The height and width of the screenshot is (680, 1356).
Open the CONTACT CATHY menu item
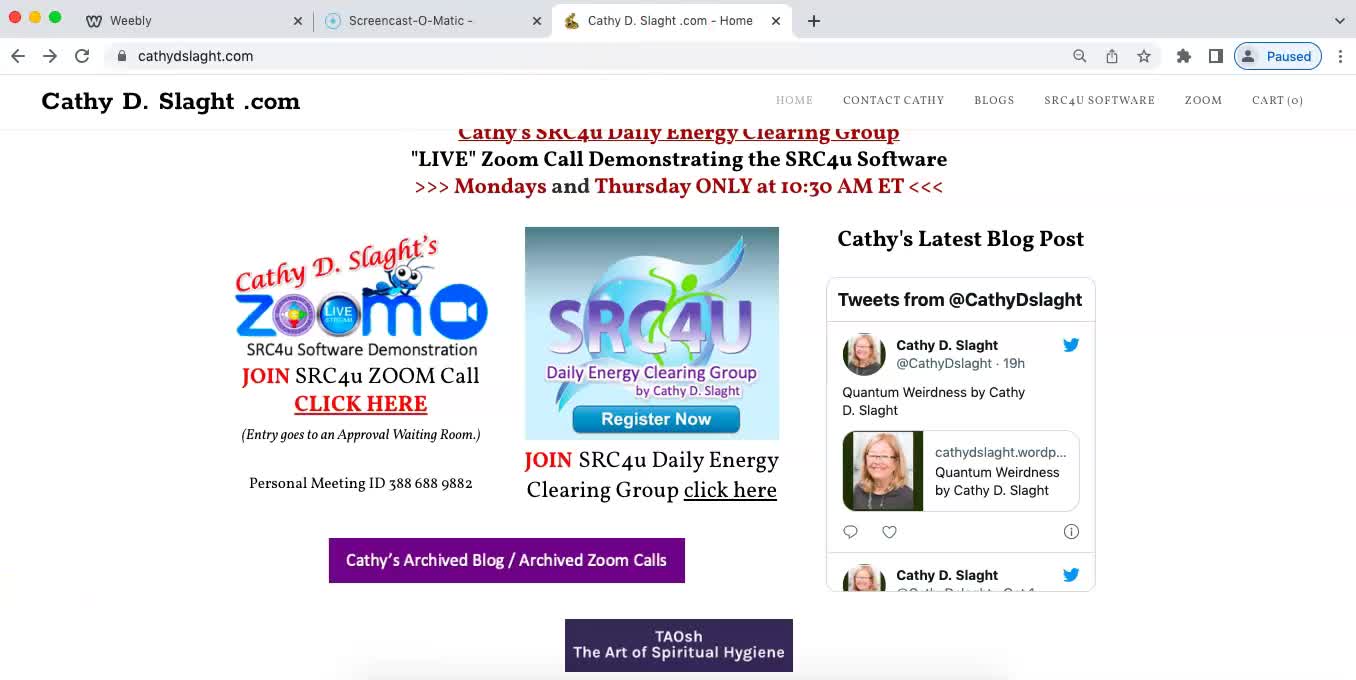pyautogui.click(x=893, y=100)
